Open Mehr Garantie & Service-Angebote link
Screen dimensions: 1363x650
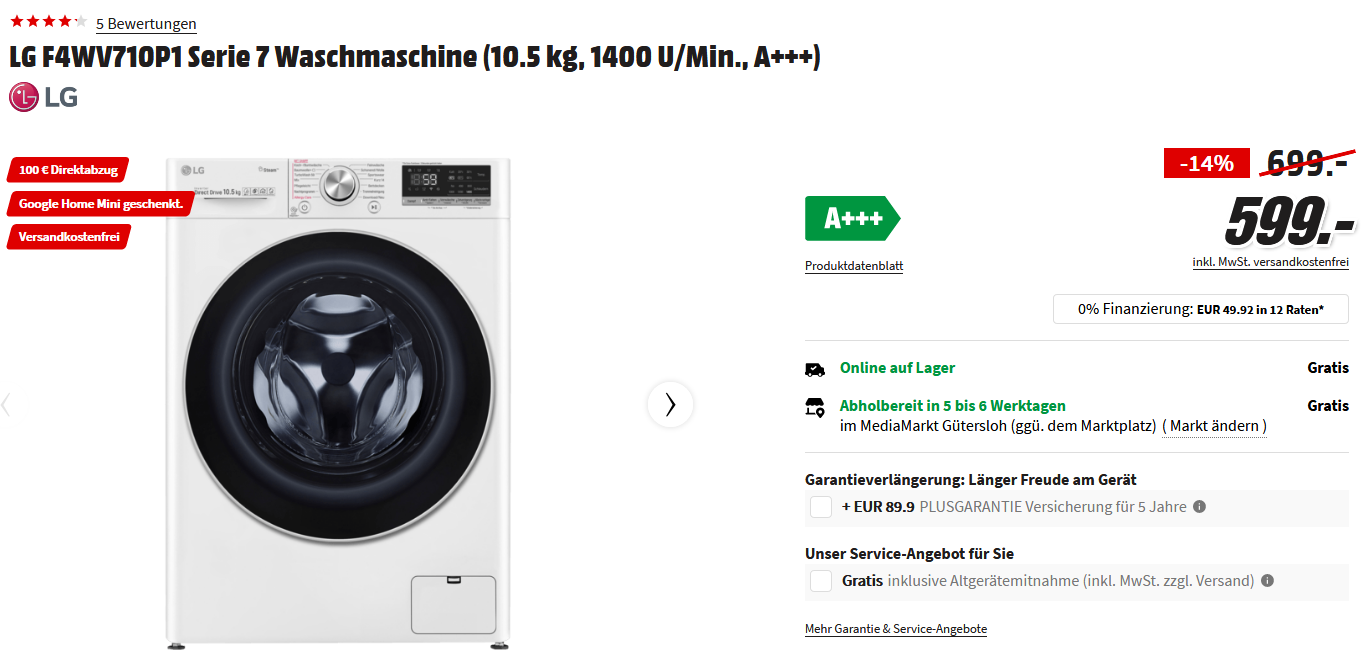(x=896, y=629)
